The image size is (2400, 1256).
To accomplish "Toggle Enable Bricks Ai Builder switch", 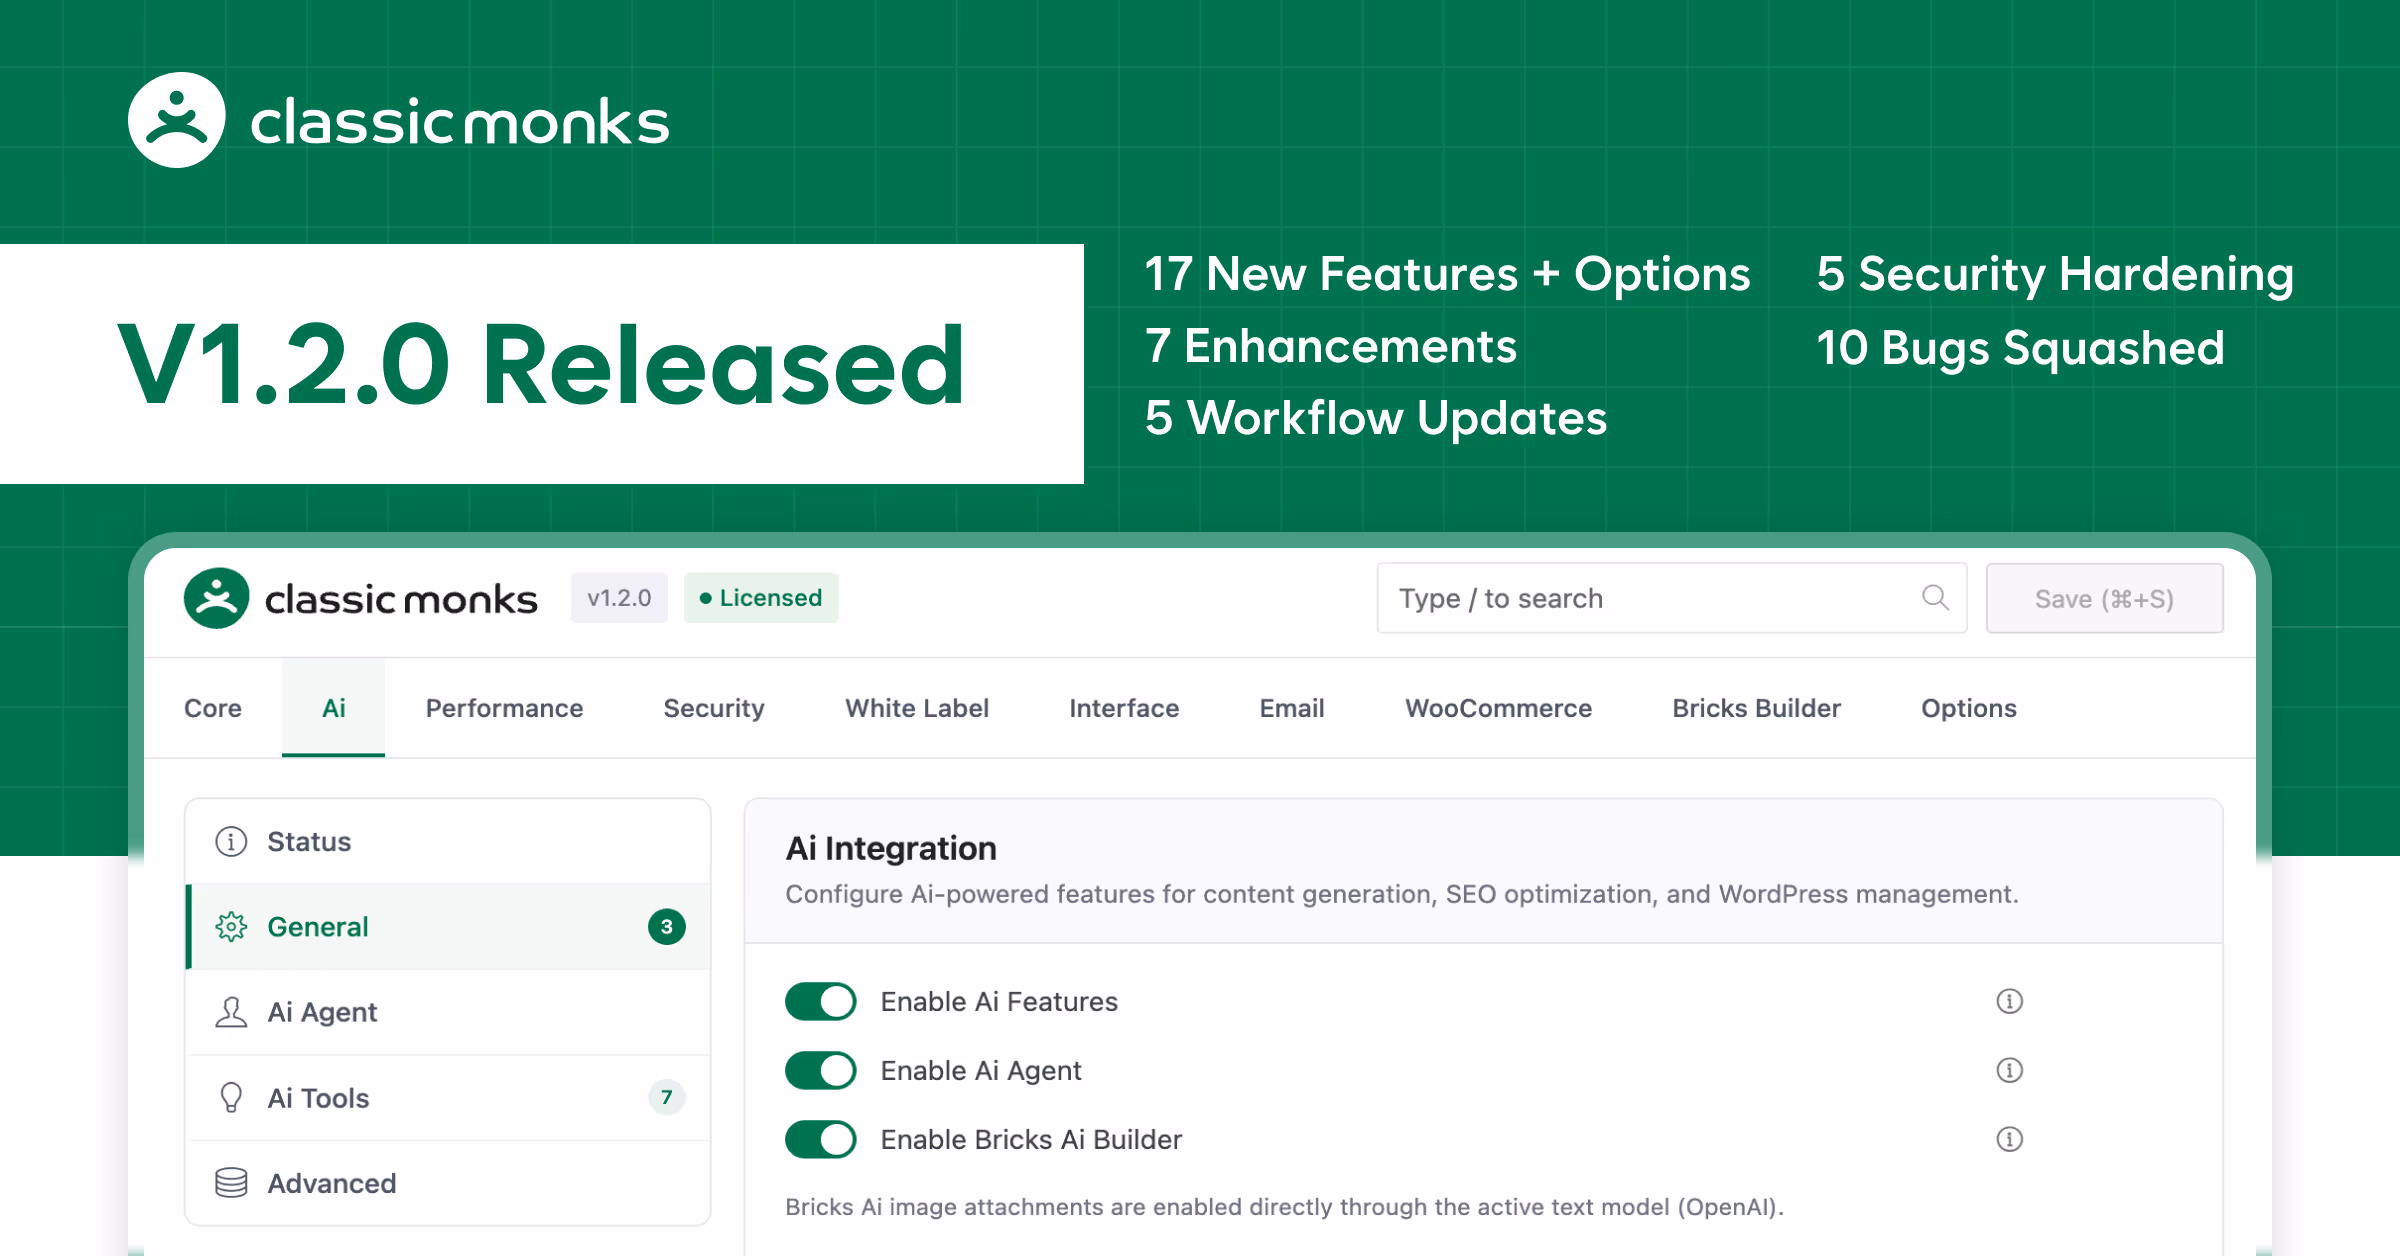I will tap(820, 1139).
